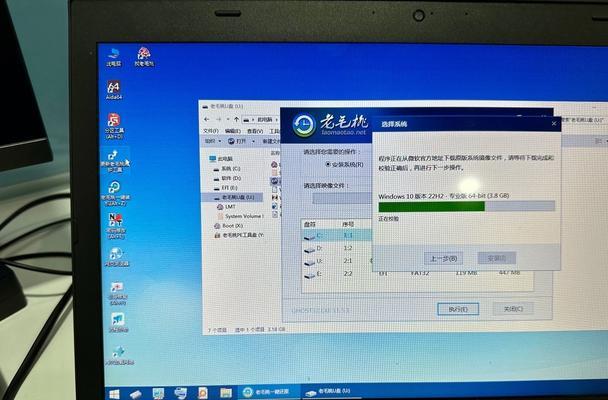Select 系统 (C:) in navigation tree

[x=227, y=169]
